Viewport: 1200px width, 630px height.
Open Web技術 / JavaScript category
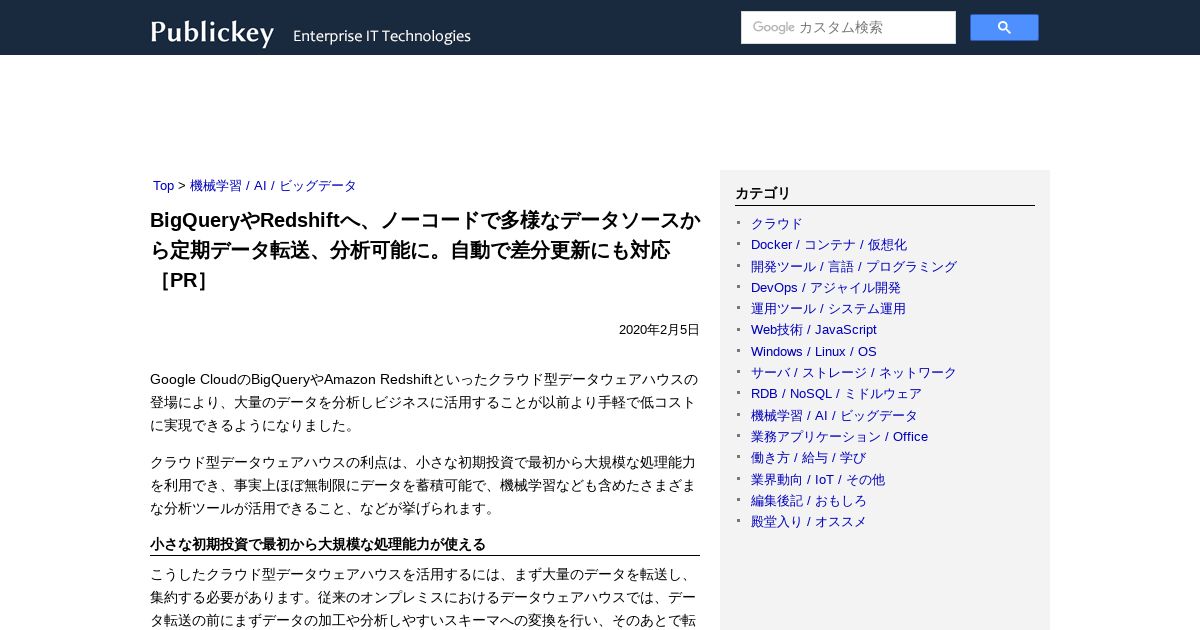coord(813,330)
